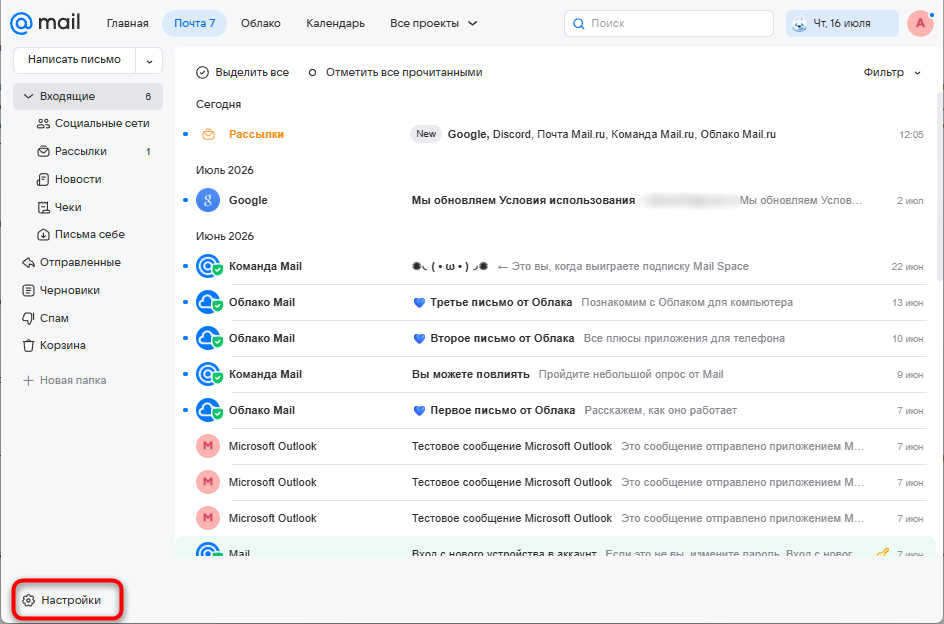Viewport: 944px width, 624px height.
Task: Select the Почта tab
Action: 194,23
